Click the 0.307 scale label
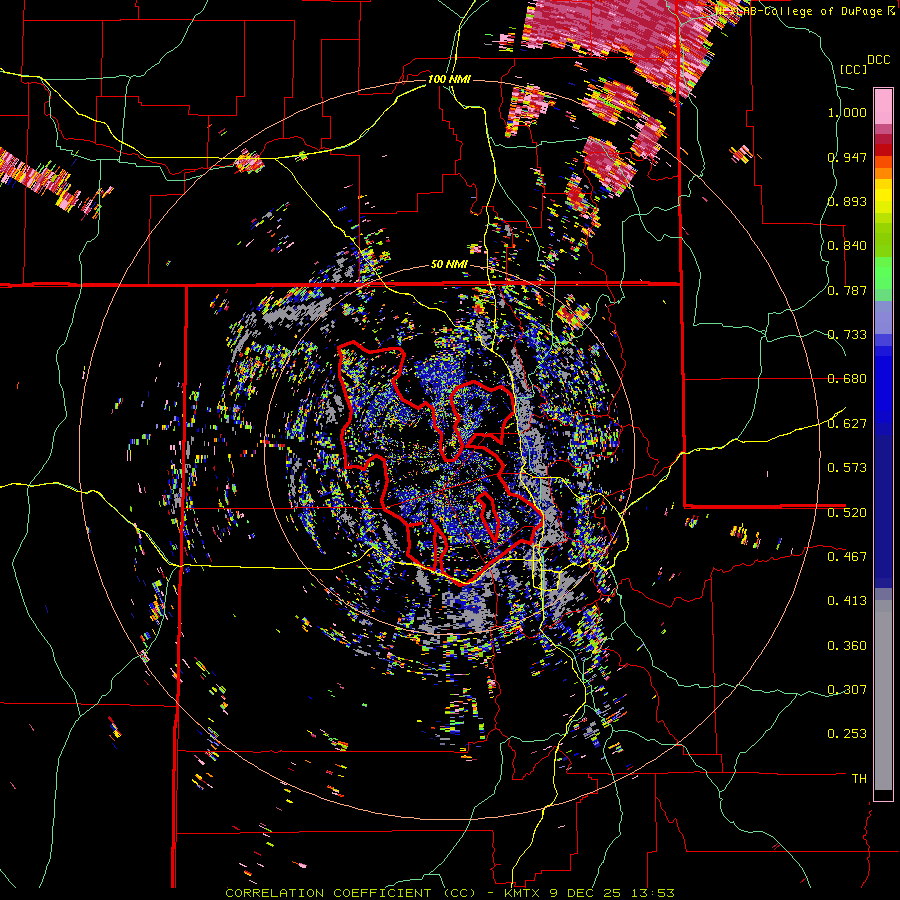Image resolution: width=900 pixels, height=900 pixels. click(847, 689)
